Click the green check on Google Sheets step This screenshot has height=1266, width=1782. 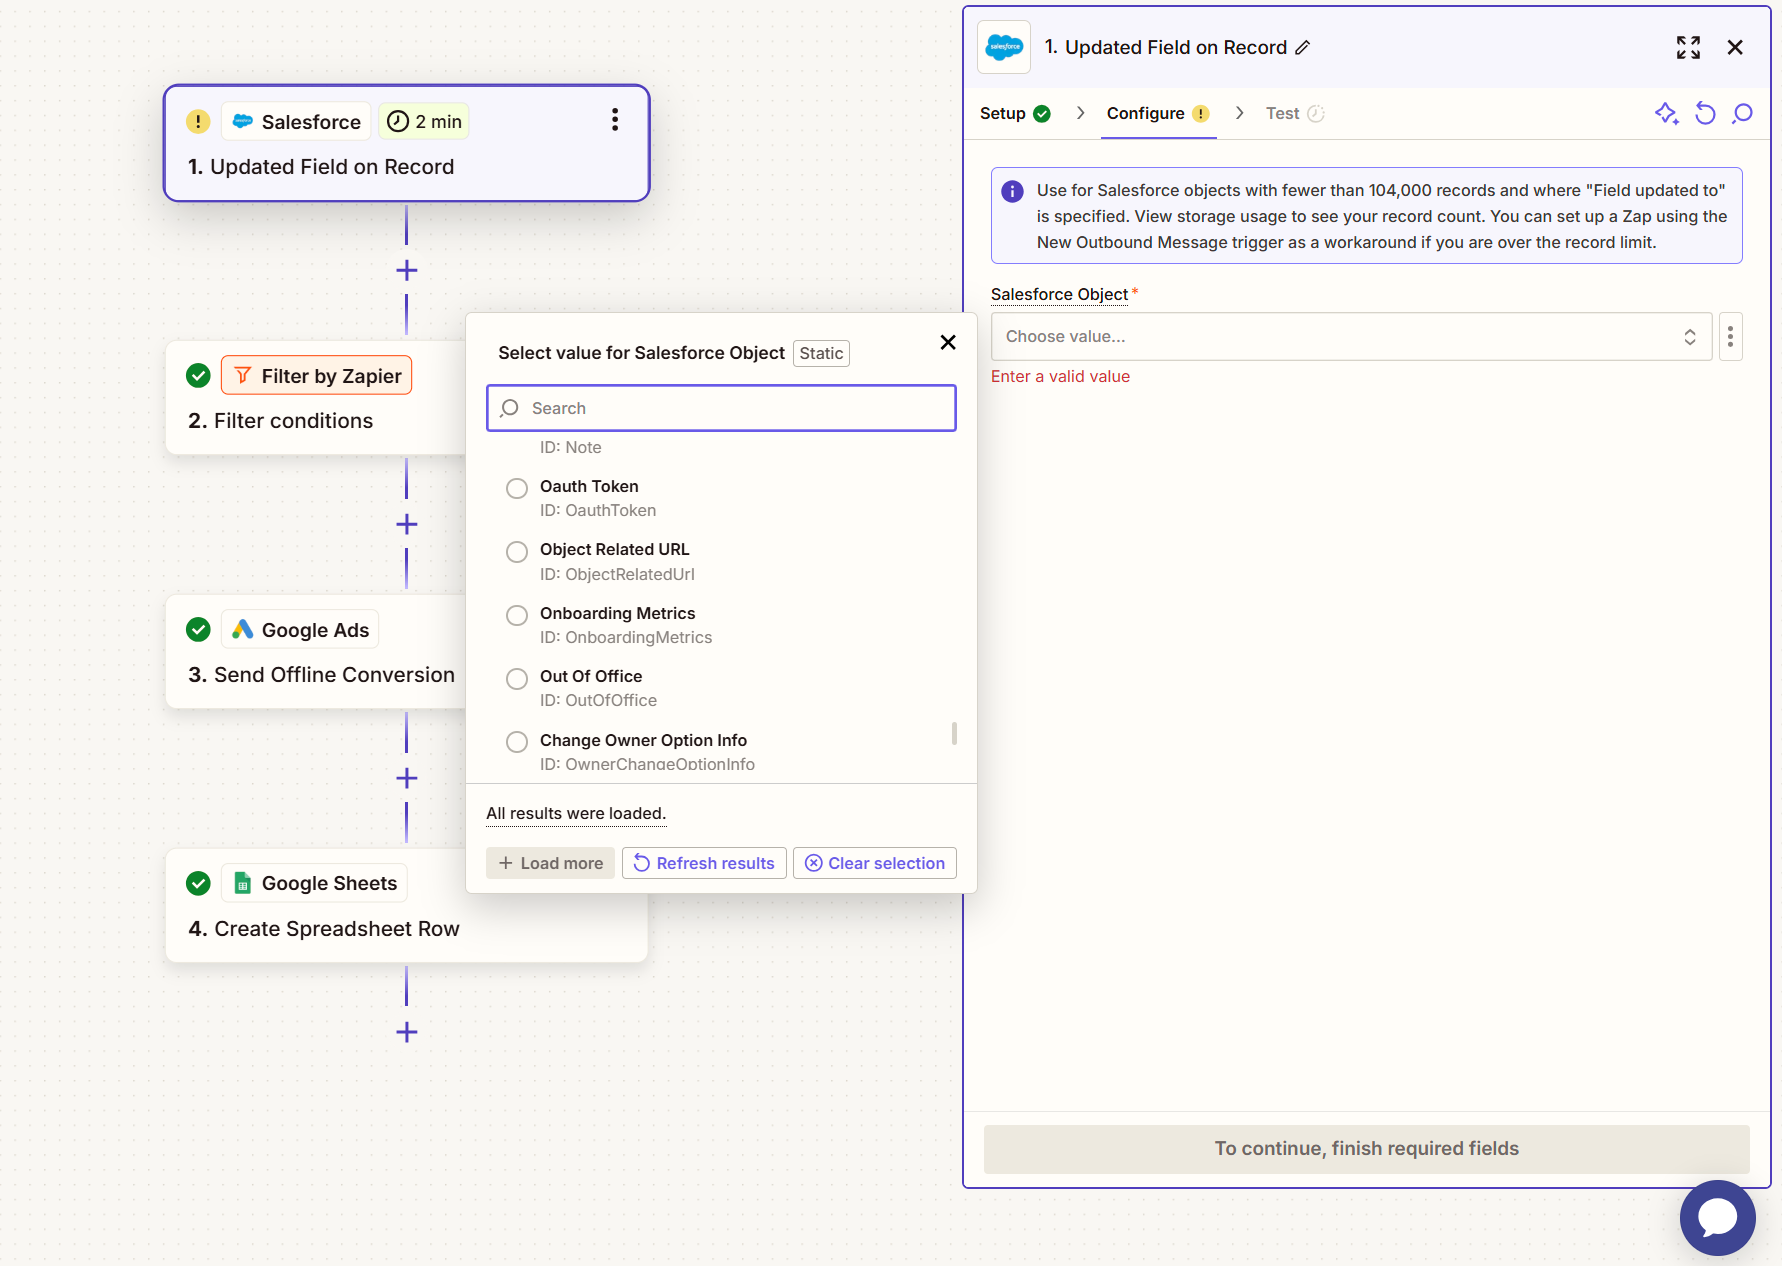[198, 884]
